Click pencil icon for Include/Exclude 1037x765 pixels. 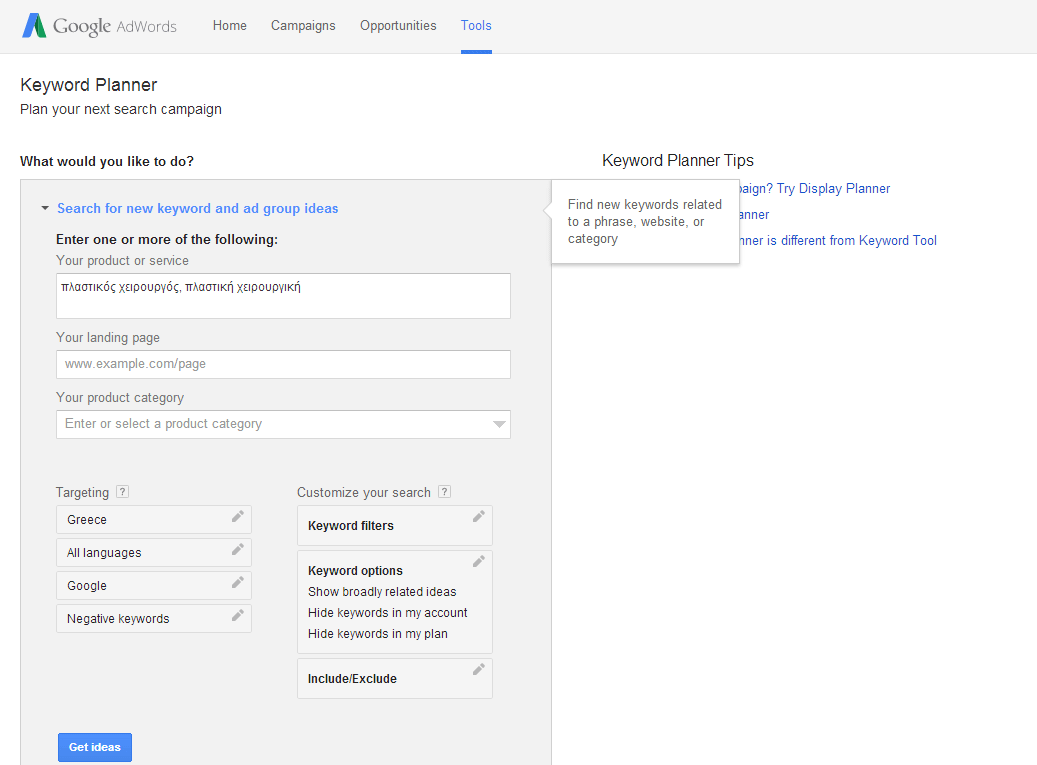click(478, 670)
